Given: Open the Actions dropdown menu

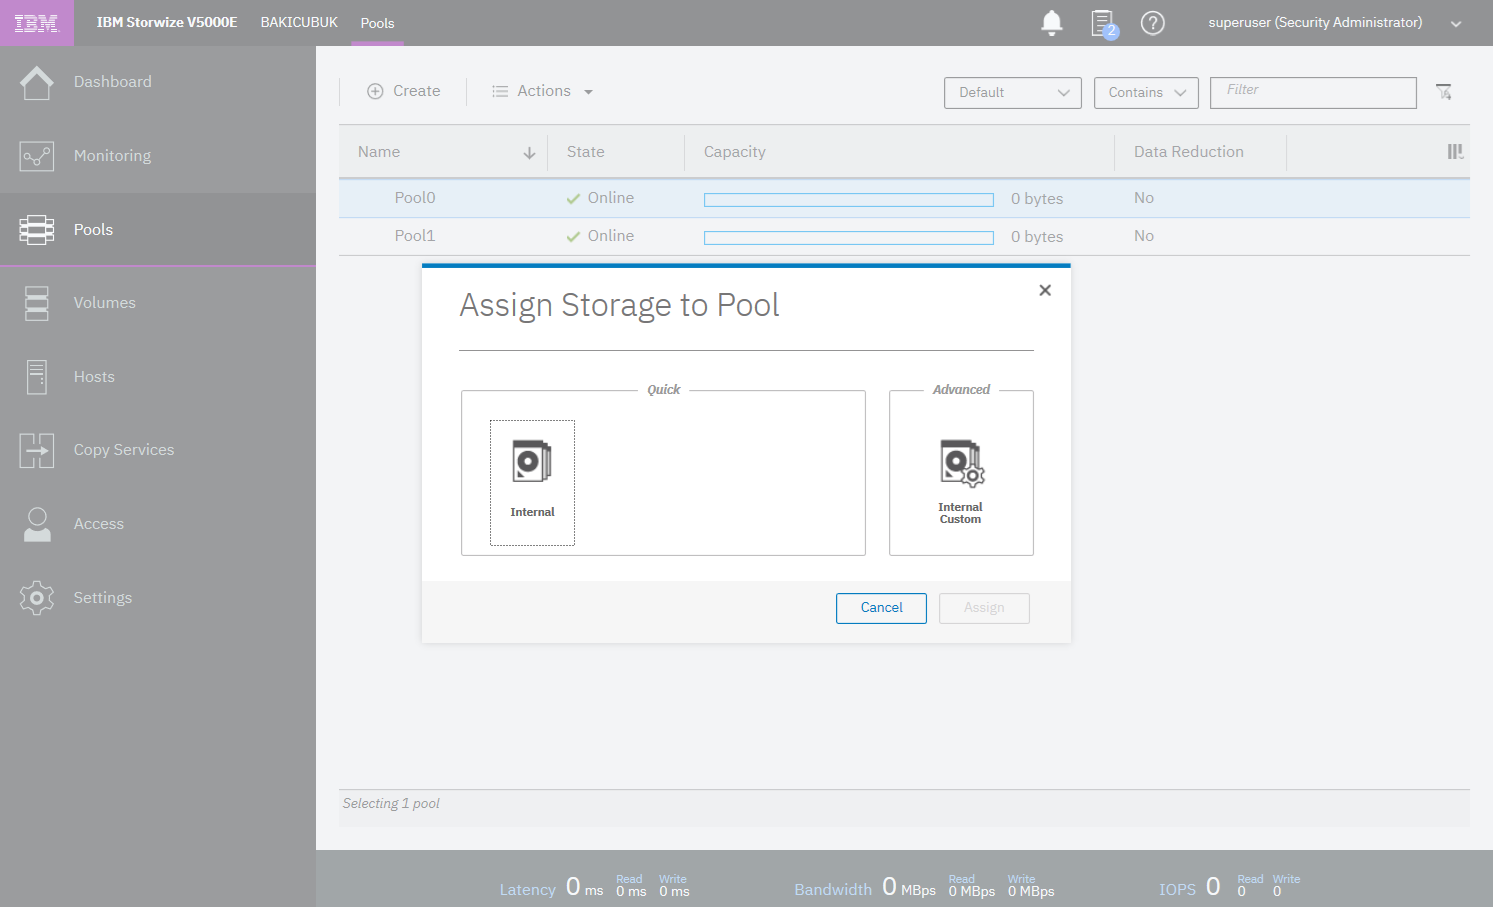Looking at the screenshot, I should point(543,91).
